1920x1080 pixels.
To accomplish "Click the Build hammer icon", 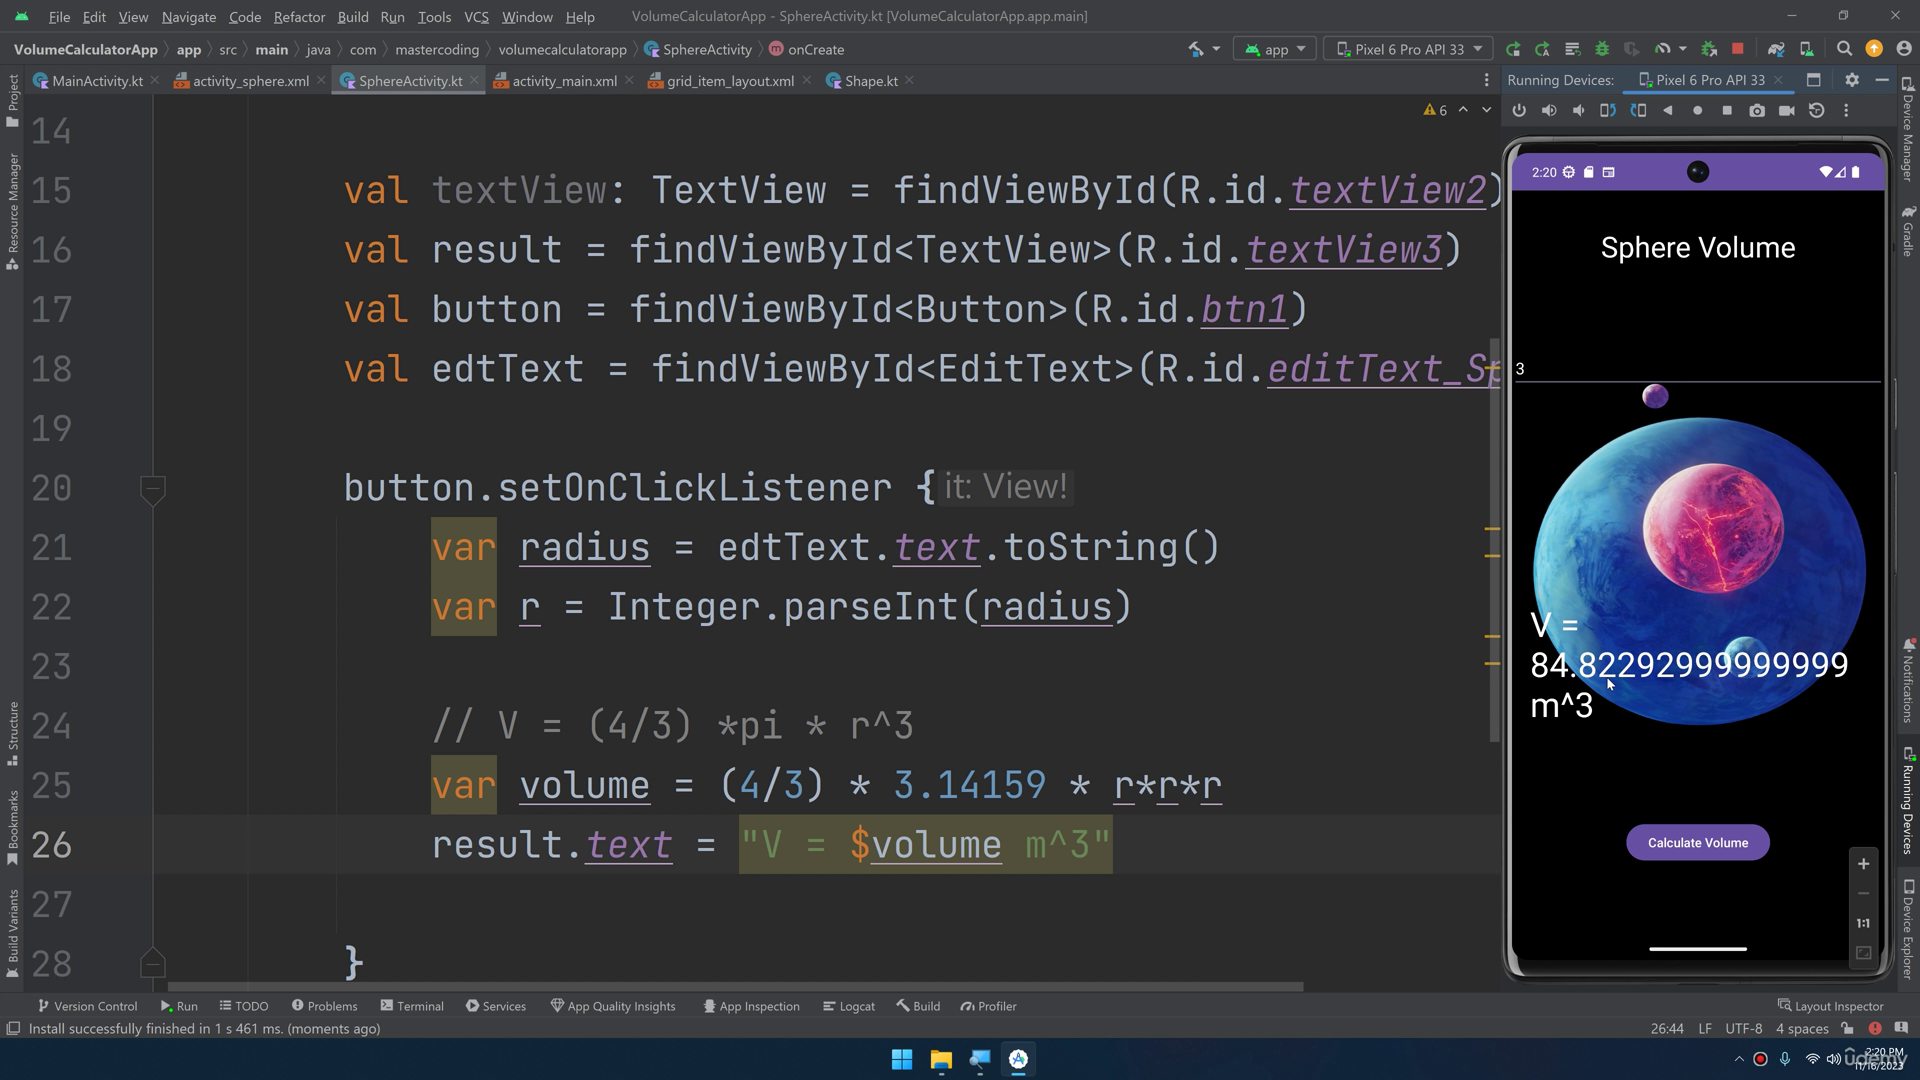I will coord(1195,49).
